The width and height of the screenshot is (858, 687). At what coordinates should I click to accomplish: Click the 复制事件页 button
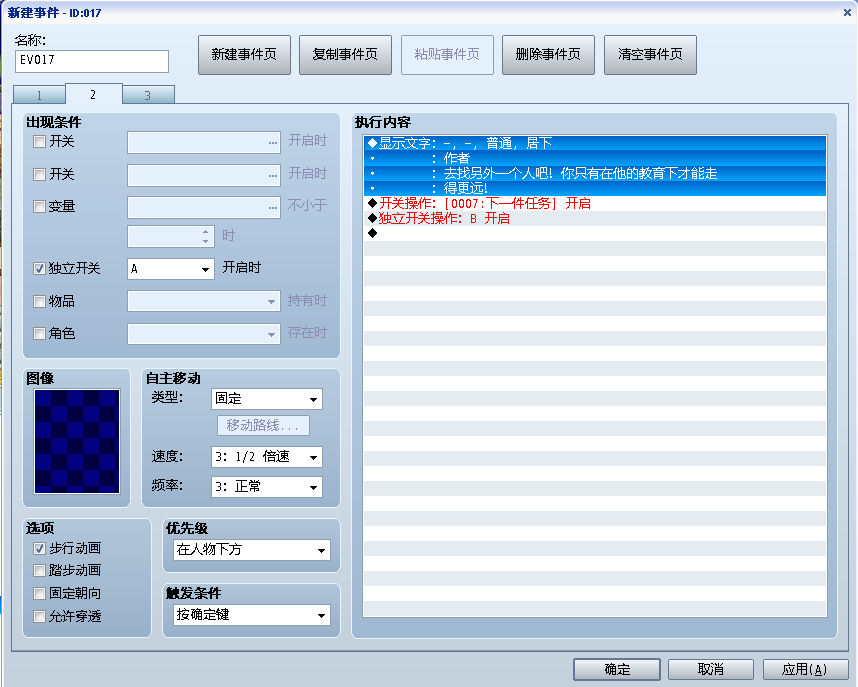(x=345, y=54)
